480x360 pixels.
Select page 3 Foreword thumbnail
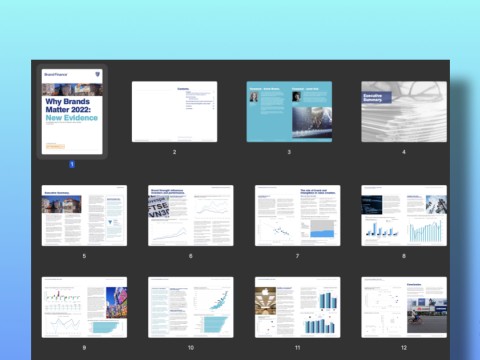[289, 112]
